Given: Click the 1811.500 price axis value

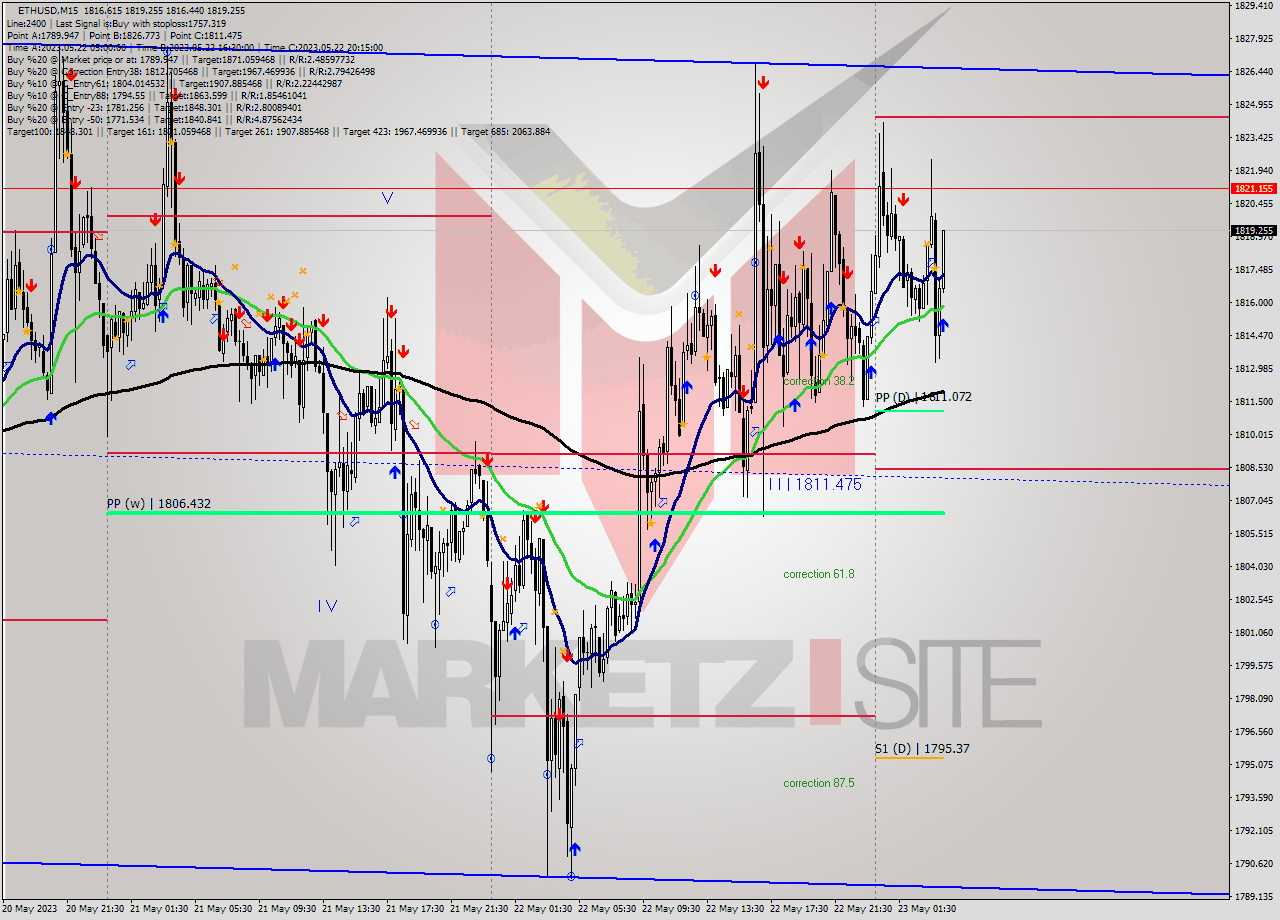Looking at the screenshot, I should [x=1253, y=401].
